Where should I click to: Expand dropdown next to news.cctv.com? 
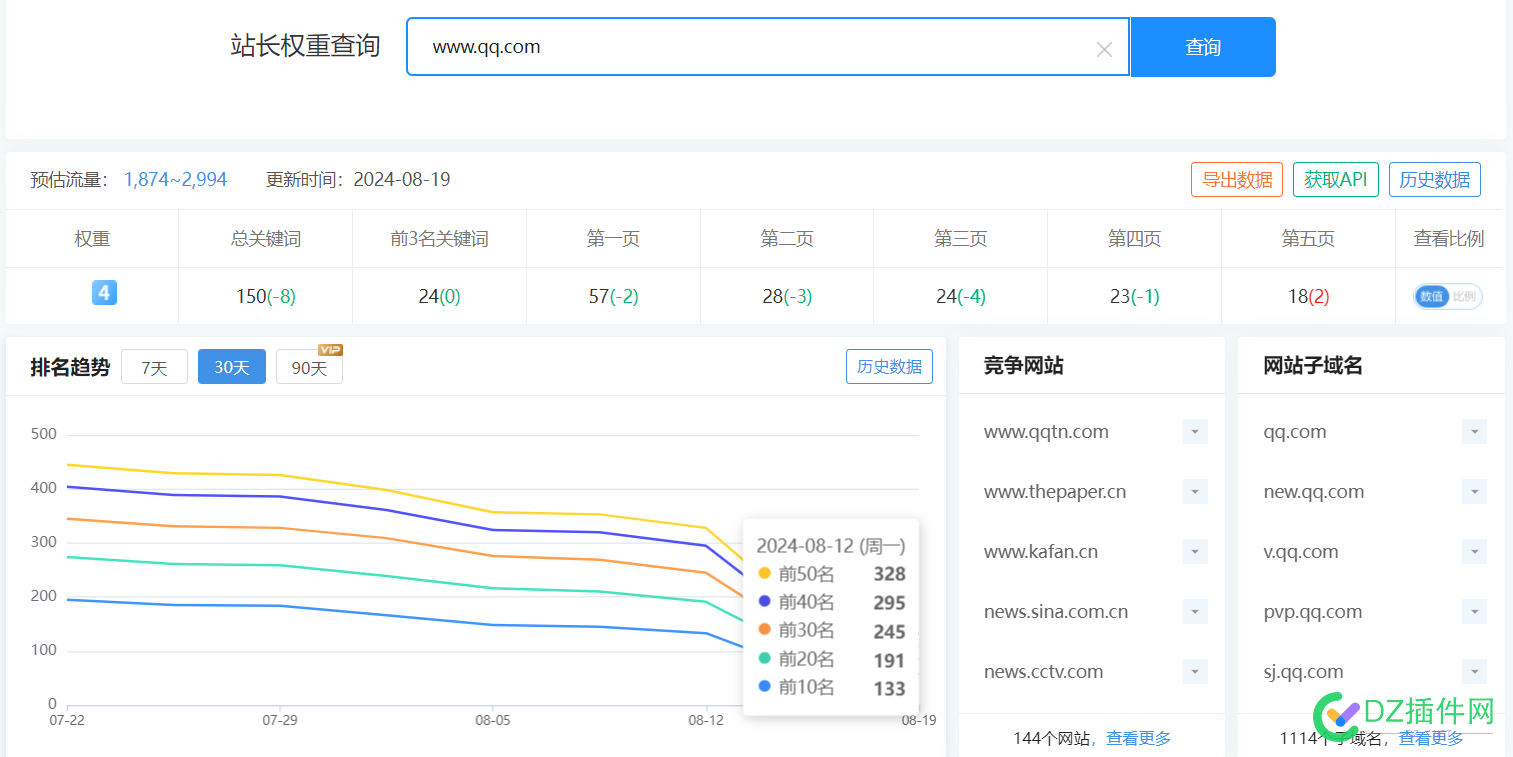(1195, 672)
